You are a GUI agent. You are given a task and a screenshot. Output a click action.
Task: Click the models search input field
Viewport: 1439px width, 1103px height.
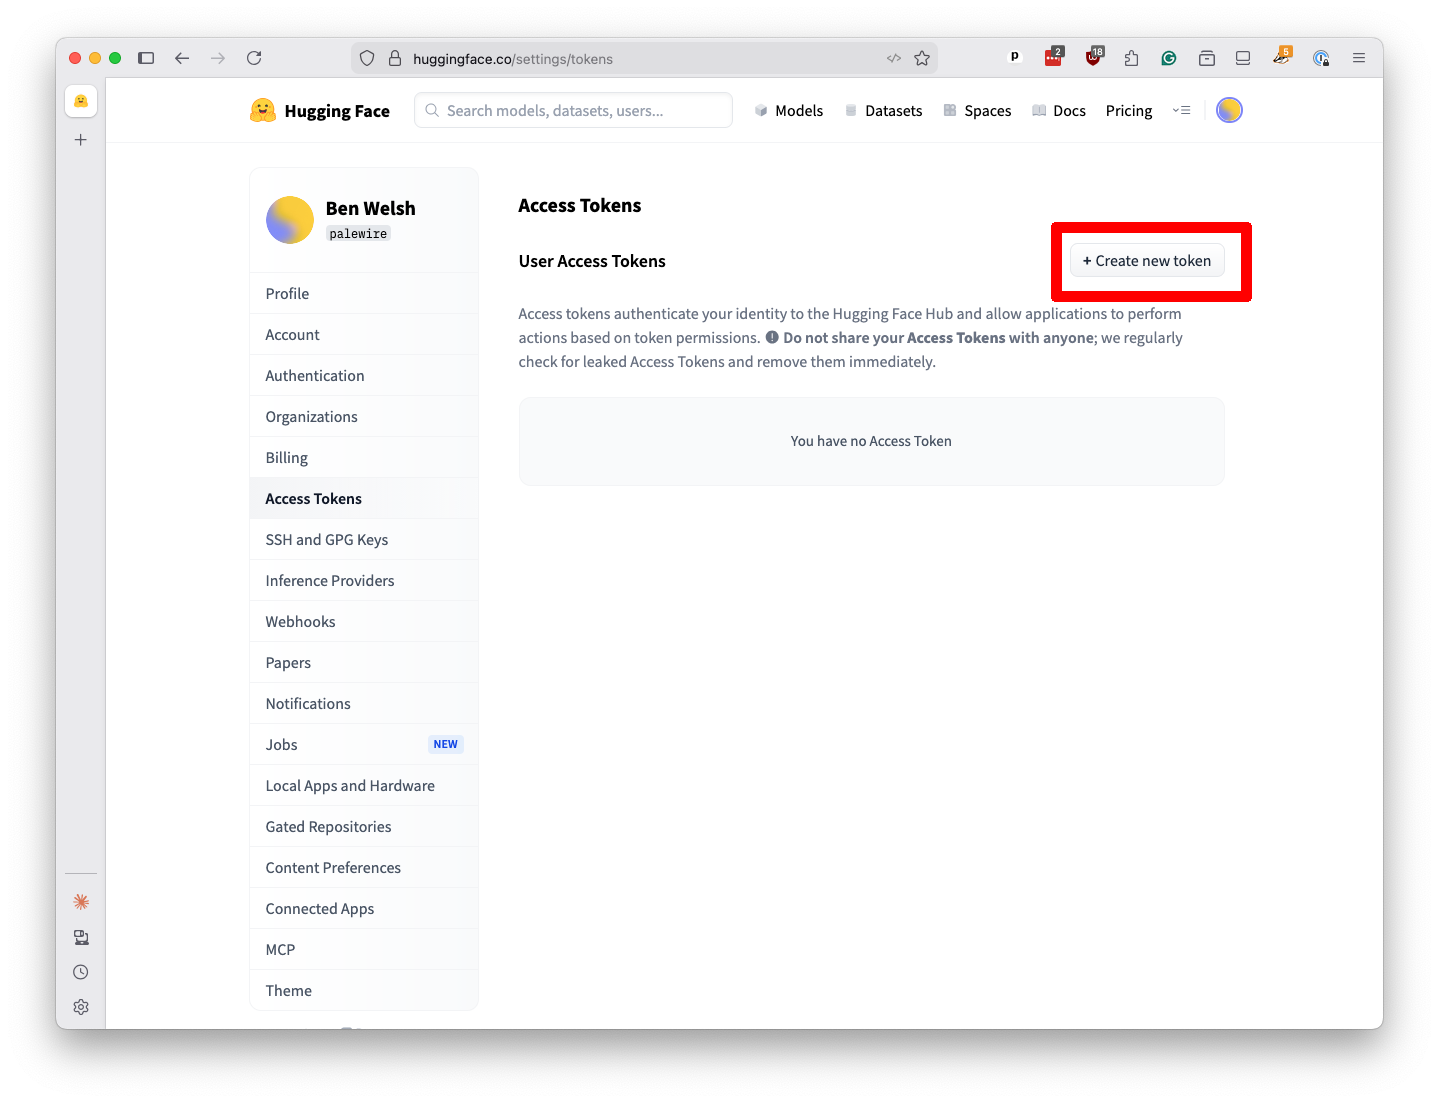coord(572,110)
